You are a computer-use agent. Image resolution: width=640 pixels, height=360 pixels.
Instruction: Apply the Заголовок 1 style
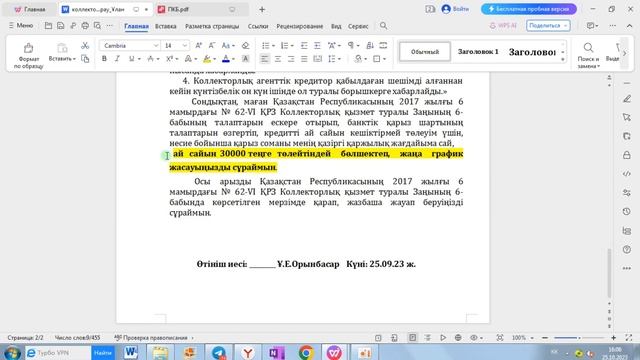[478, 52]
